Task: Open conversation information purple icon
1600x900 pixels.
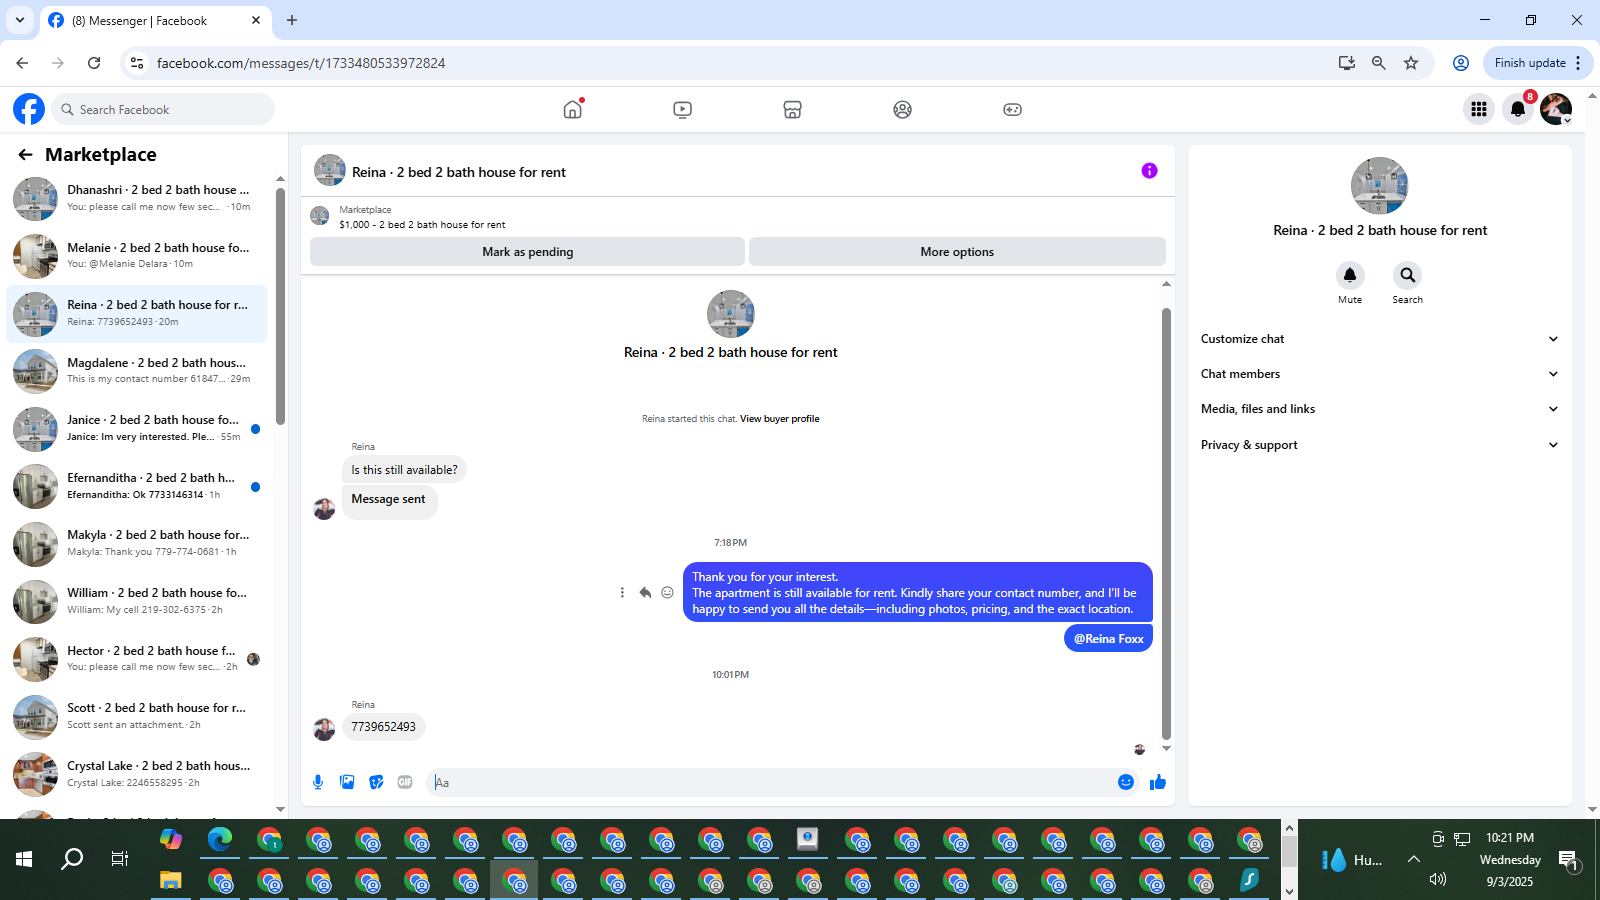Action: tap(1149, 171)
